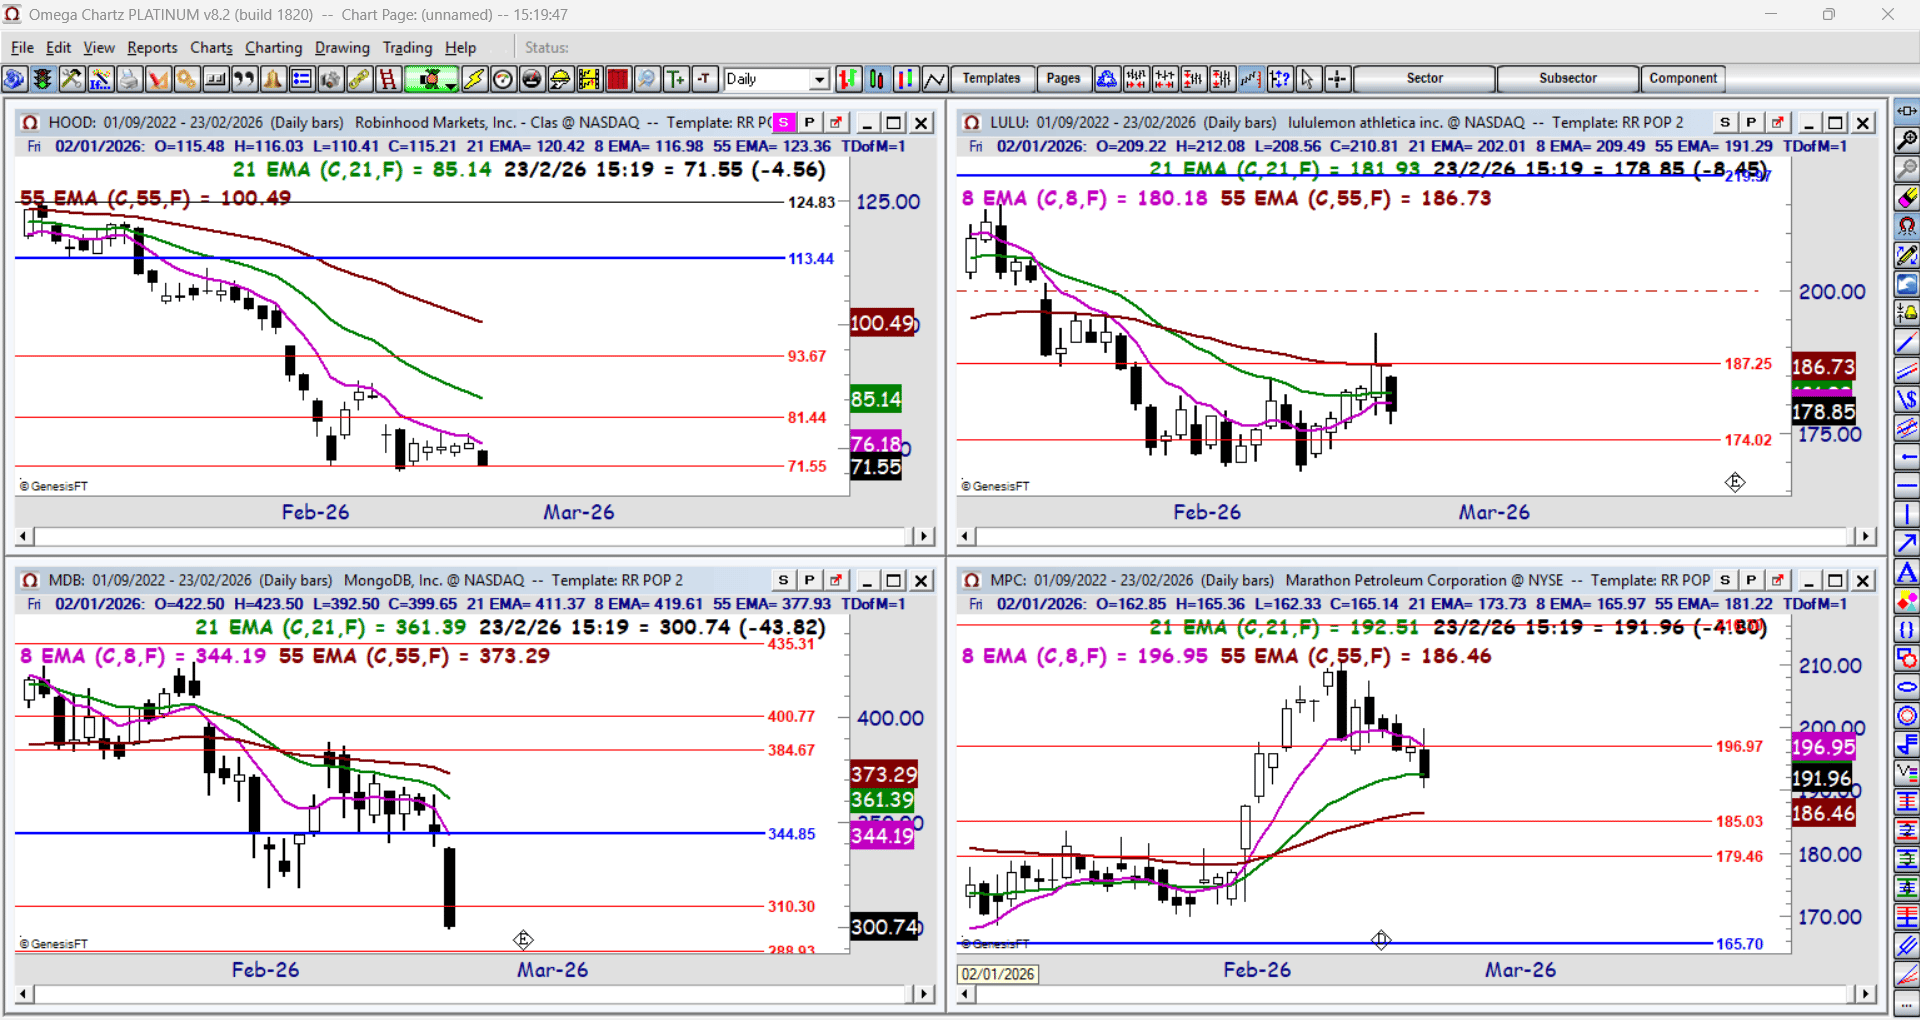Click the Sector button
The width and height of the screenshot is (1920, 1020).
pos(1425,79)
